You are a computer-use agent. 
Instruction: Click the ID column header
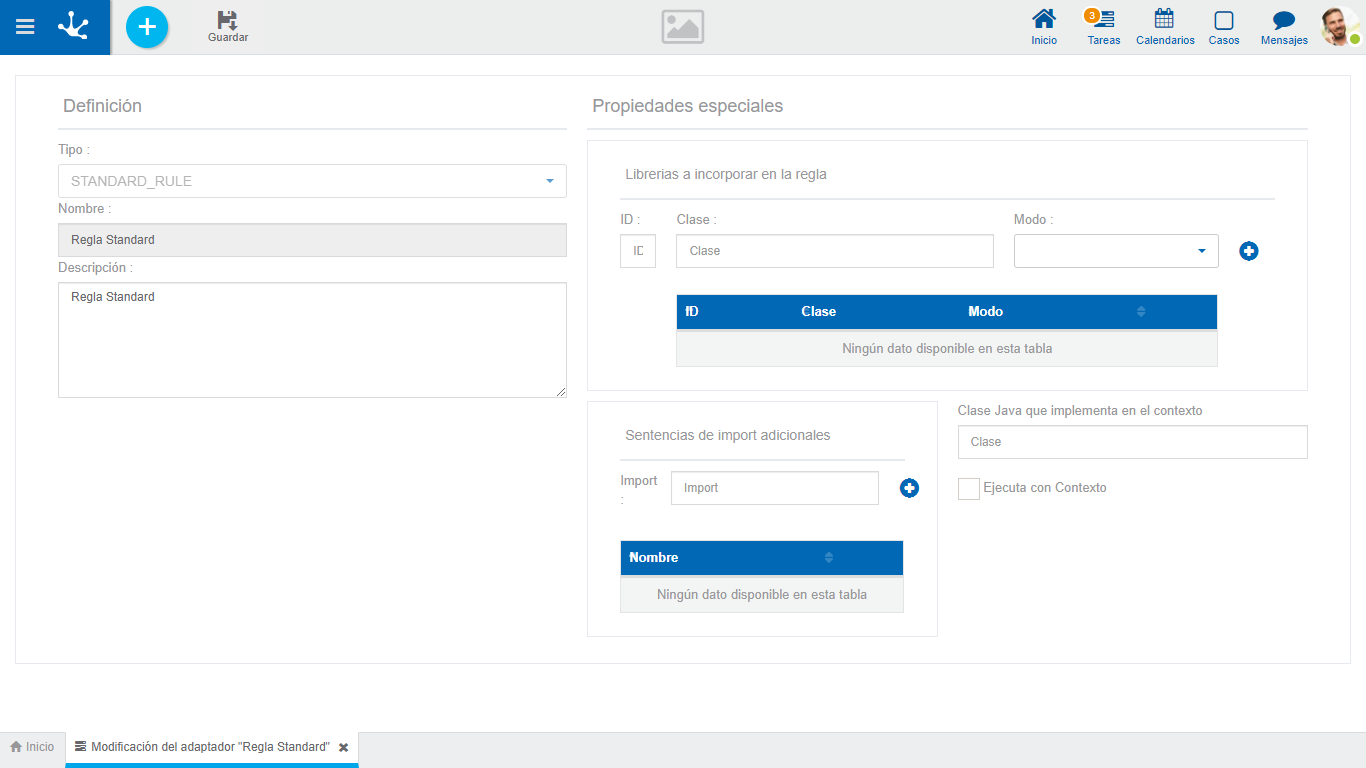coord(692,312)
